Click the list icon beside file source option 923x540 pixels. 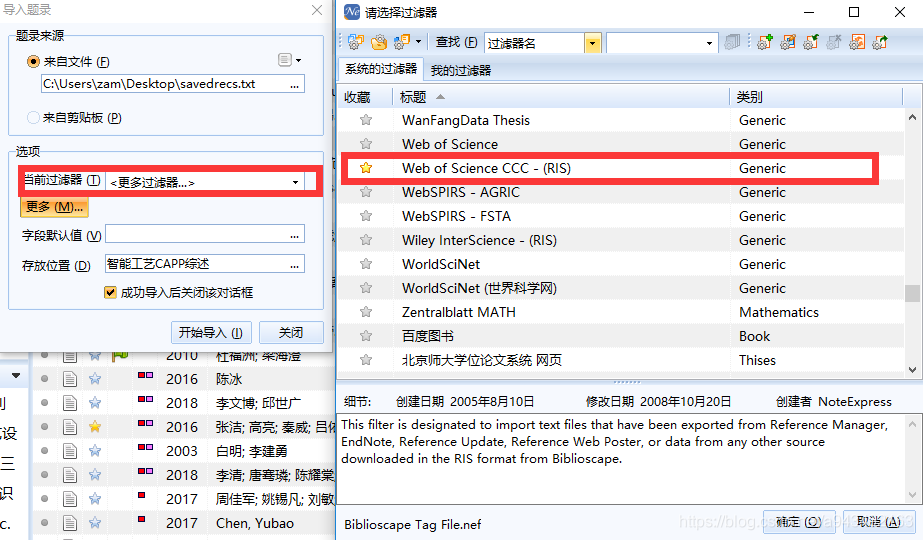(x=284, y=60)
